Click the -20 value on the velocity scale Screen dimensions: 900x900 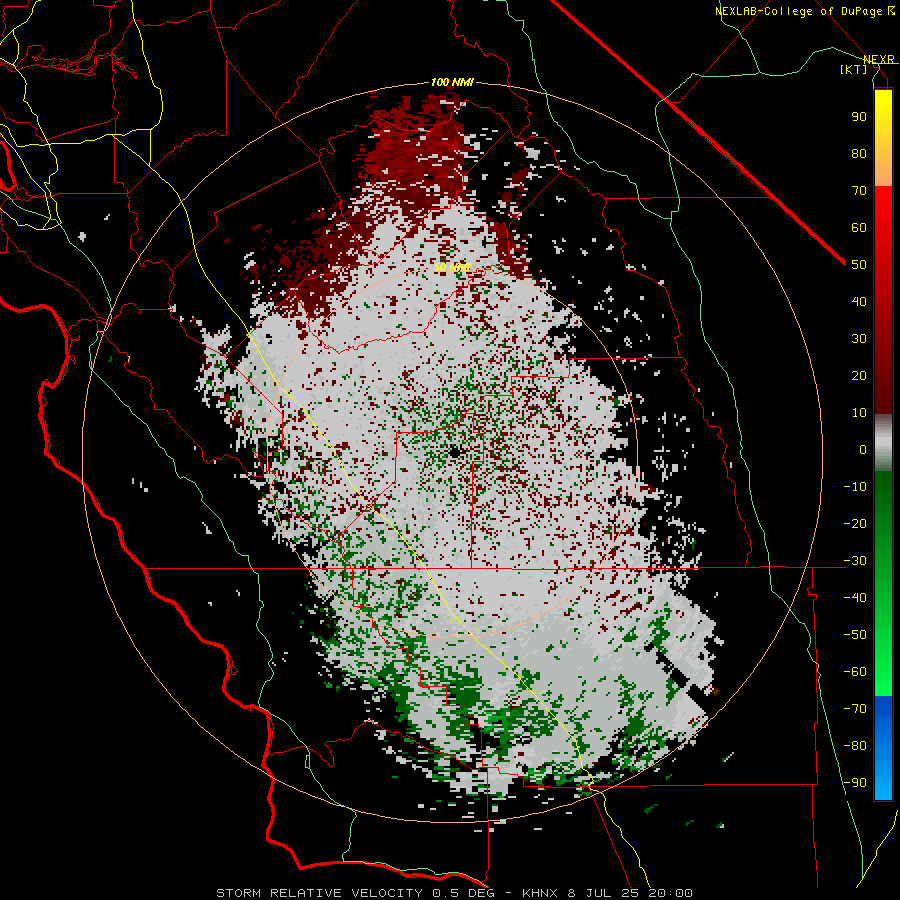pos(855,524)
